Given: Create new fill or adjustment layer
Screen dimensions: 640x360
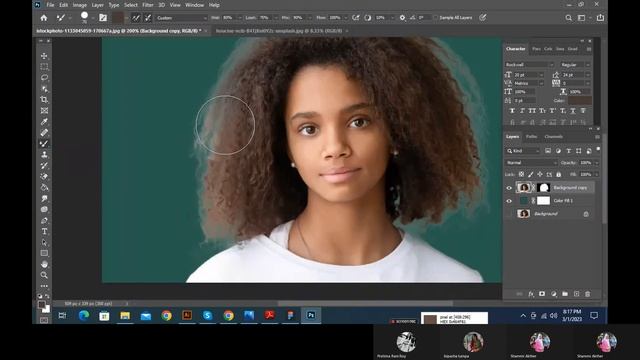Looking at the screenshot, I should [x=554, y=293].
